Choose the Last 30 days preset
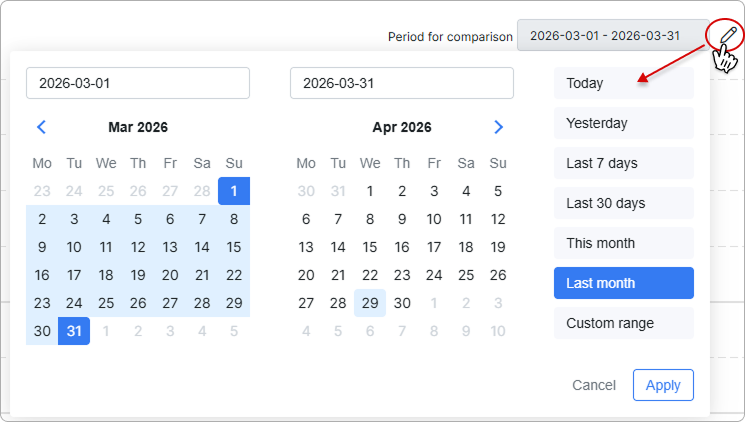 624,203
